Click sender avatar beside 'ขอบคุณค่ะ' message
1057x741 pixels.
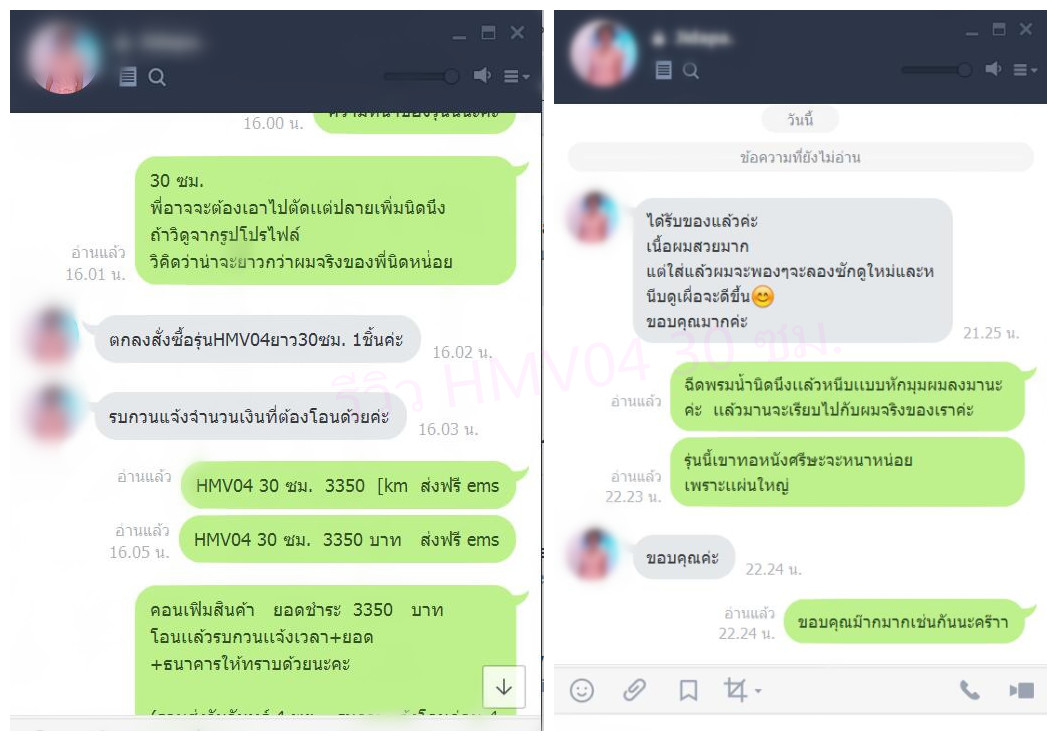click(594, 554)
